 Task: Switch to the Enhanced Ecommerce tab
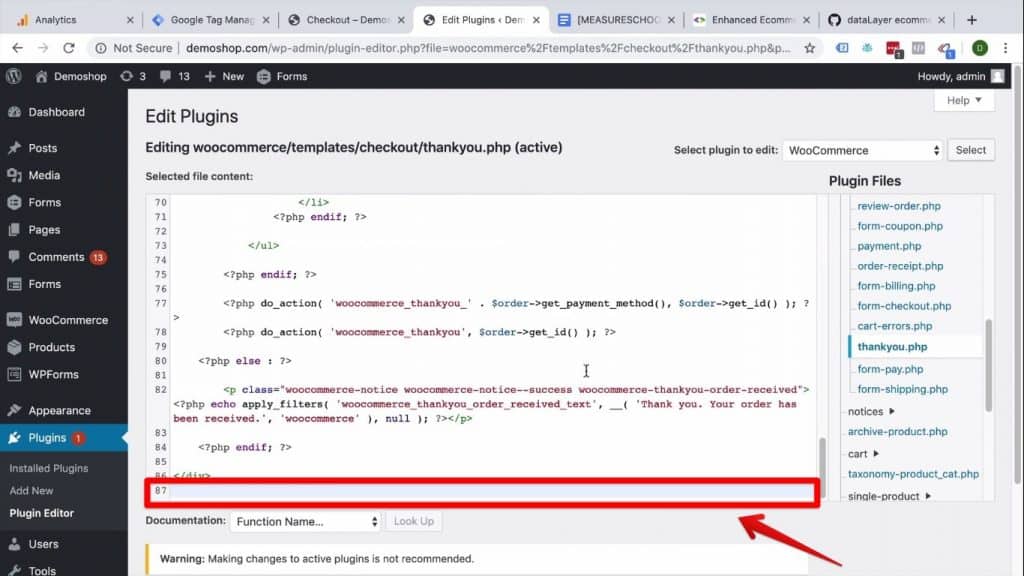pos(752,20)
